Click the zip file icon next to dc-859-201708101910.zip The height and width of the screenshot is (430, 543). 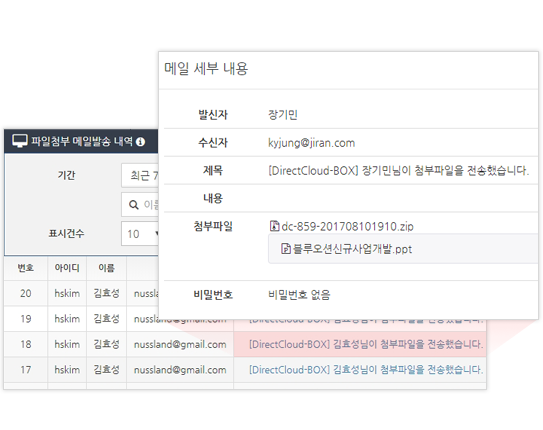point(274,226)
